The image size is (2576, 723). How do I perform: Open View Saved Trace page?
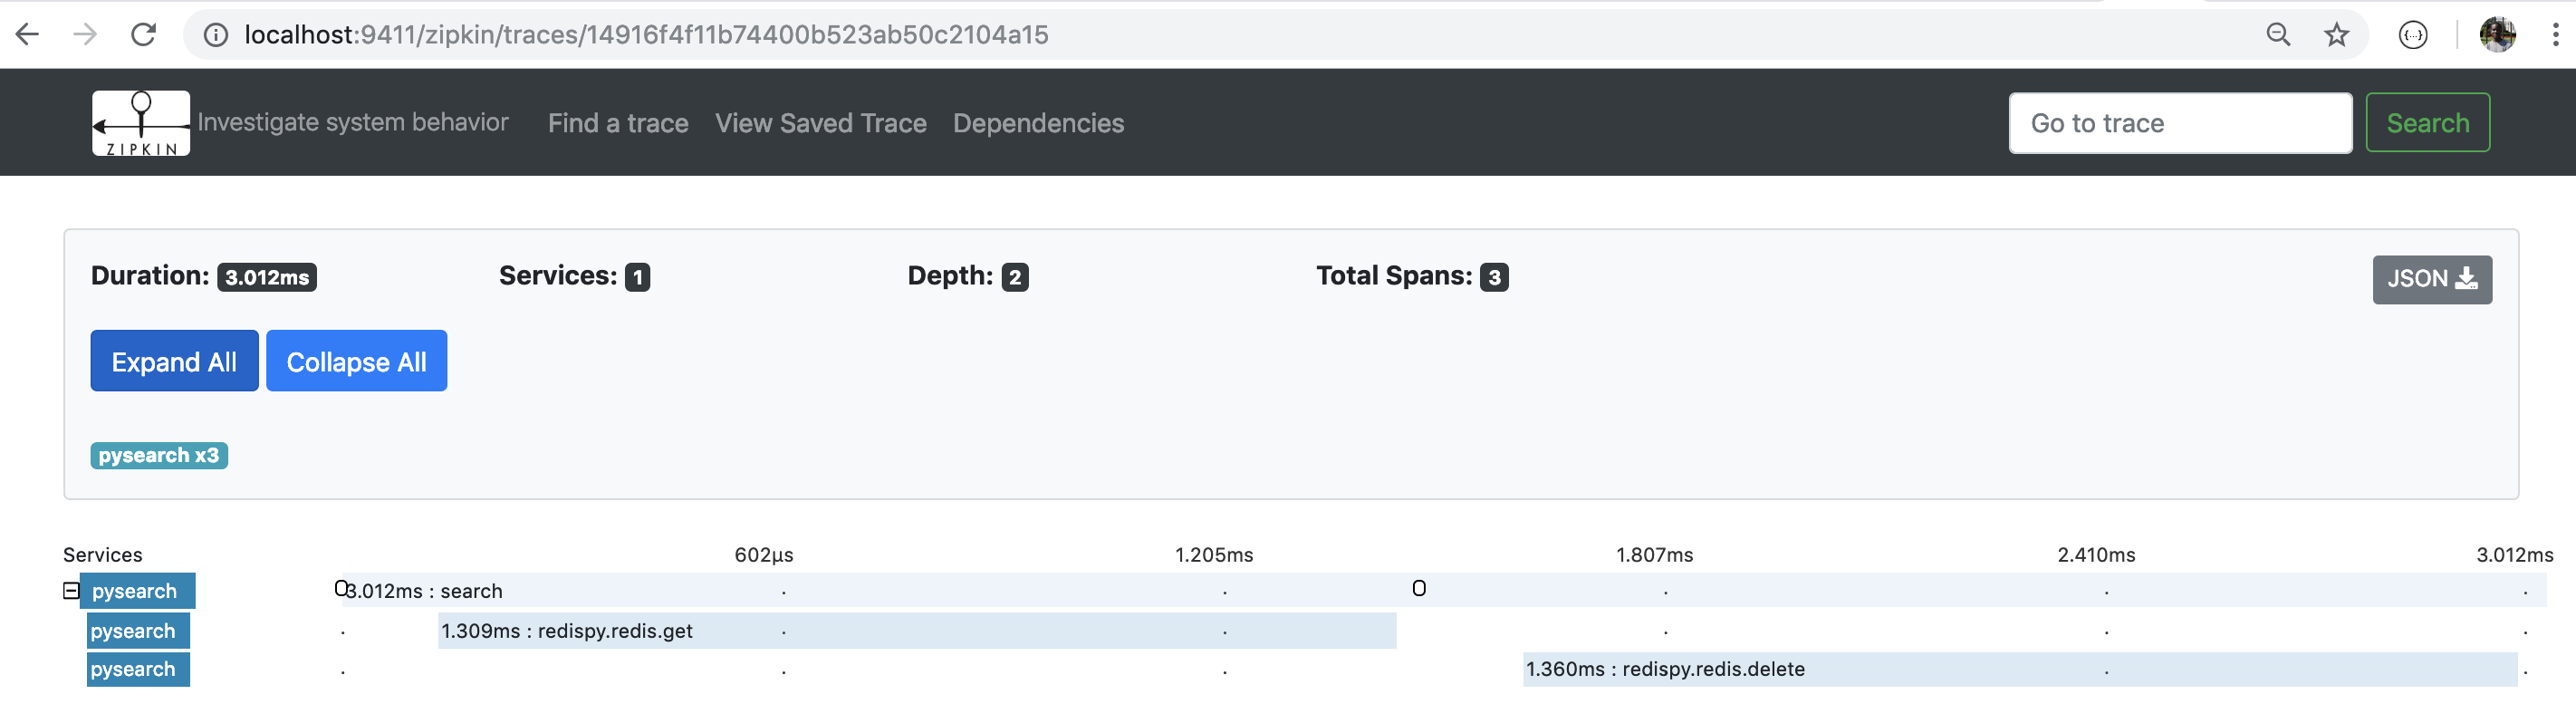pos(820,123)
